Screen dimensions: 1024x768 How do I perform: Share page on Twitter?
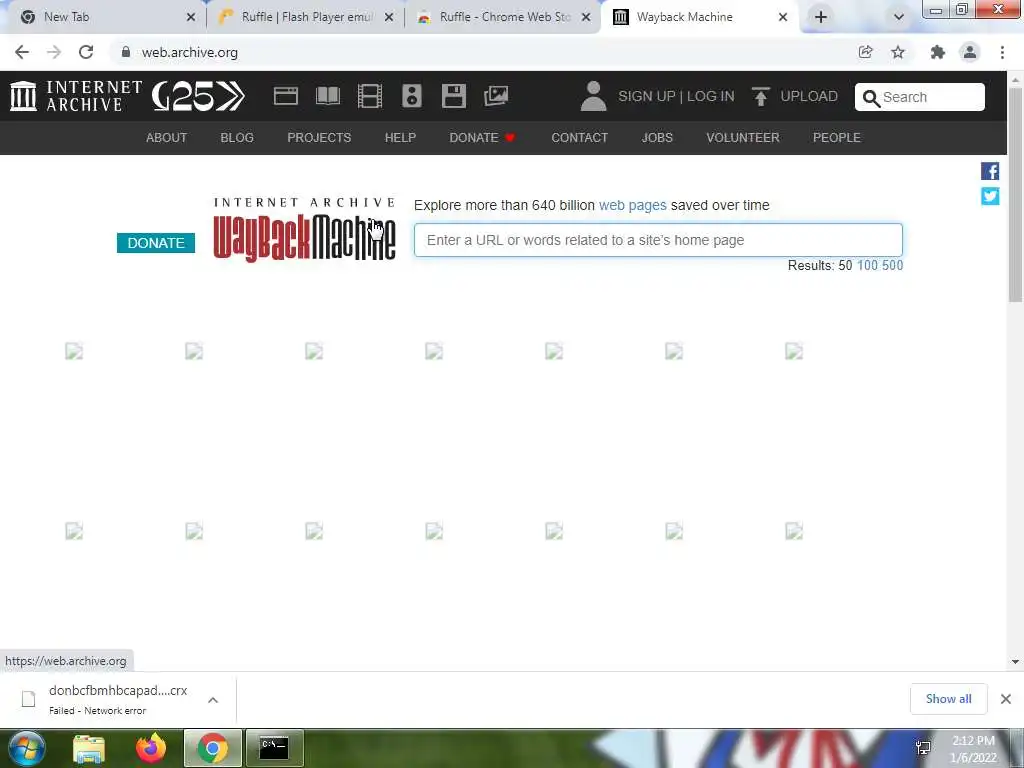click(x=990, y=196)
